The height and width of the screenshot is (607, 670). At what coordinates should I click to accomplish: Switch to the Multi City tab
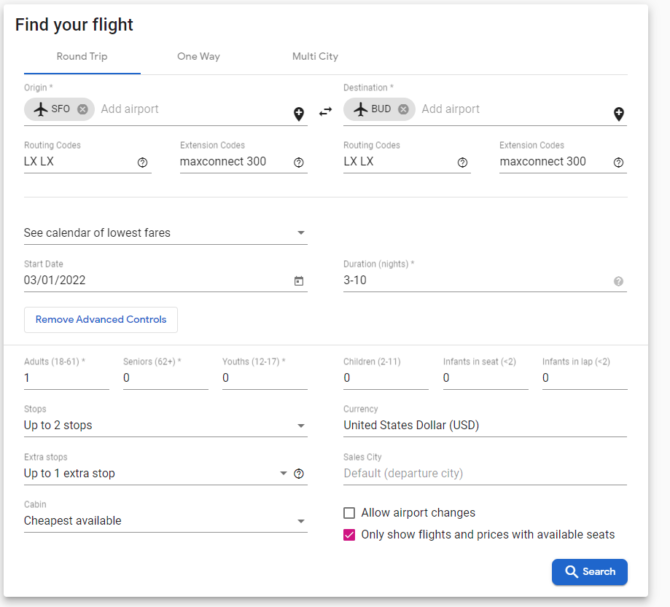pos(315,56)
